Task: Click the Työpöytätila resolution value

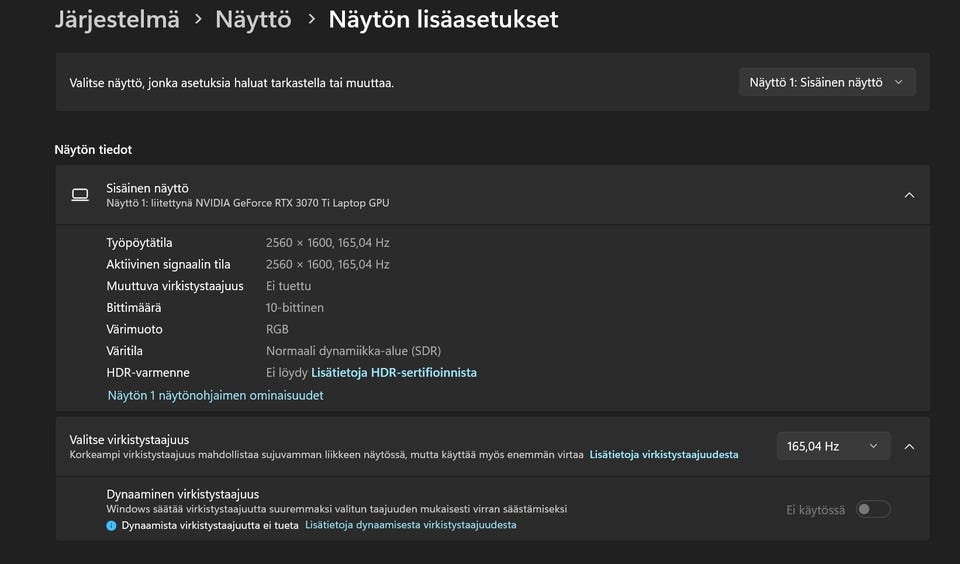Action: [x=327, y=243]
